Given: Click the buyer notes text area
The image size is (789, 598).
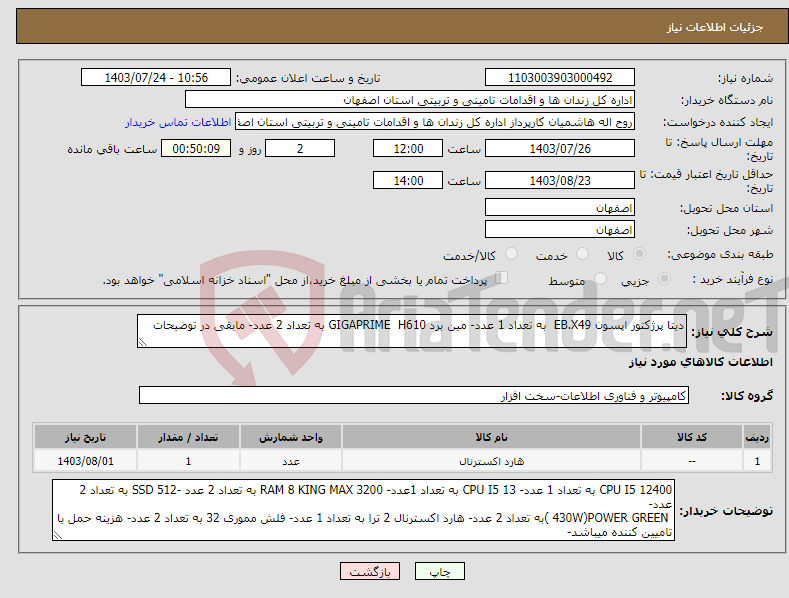Looking at the screenshot, I should (x=363, y=510).
